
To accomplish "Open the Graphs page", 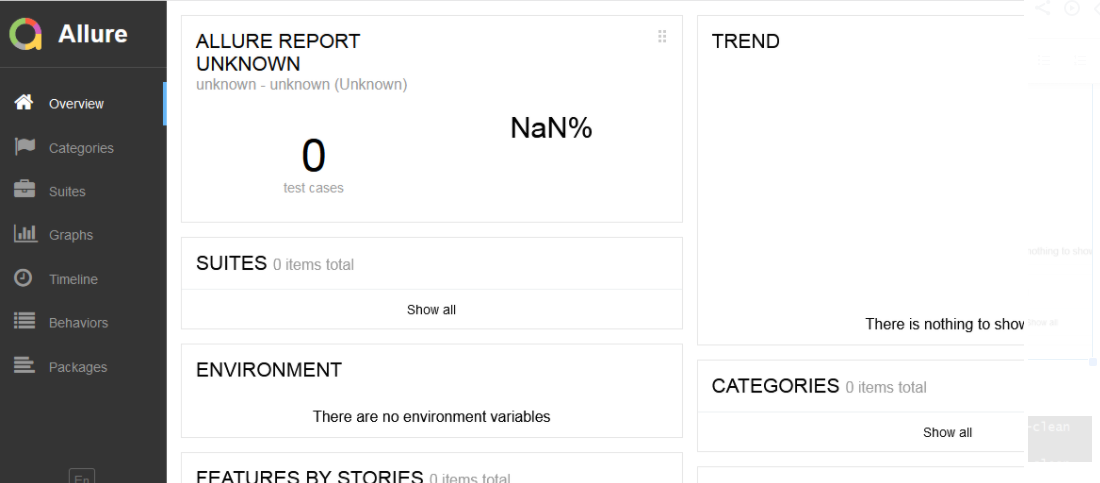I will [x=83, y=235].
